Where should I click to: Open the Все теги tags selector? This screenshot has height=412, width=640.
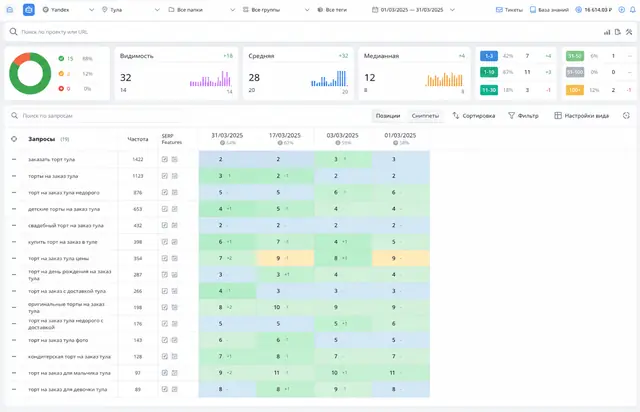(332, 10)
